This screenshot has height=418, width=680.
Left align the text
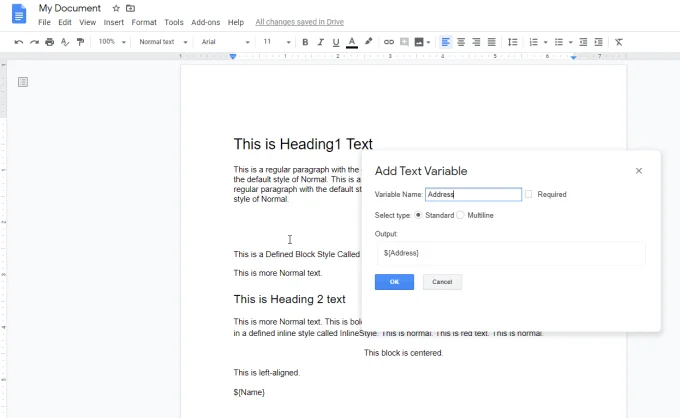pos(445,42)
